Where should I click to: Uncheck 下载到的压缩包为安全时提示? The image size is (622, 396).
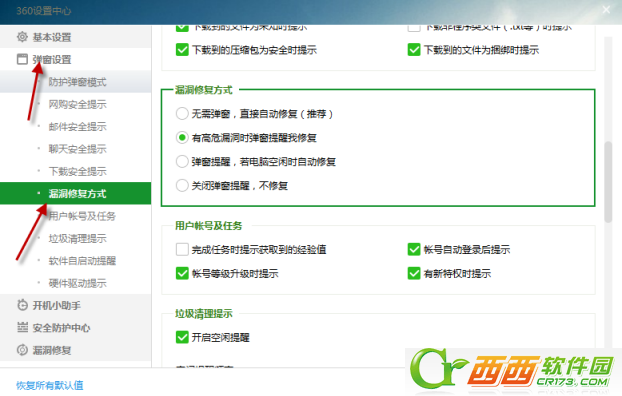[x=182, y=50]
